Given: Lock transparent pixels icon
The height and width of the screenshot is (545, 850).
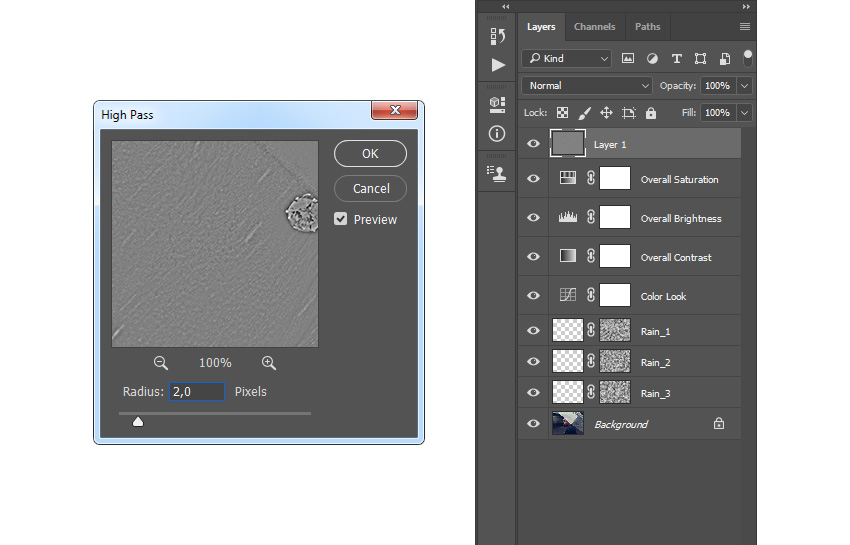Looking at the screenshot, I should point(563,113).
